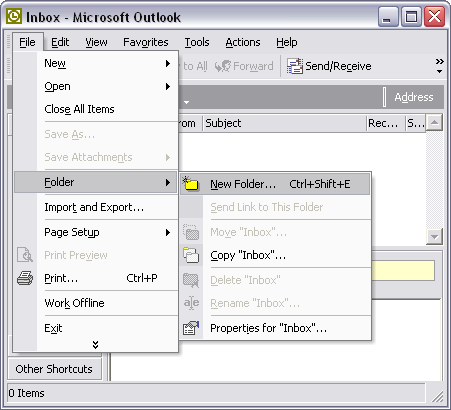This screenshot has height=410, width=451.
Task: Click the Properties for "Inbox" icon
Action: click(191, 328)
